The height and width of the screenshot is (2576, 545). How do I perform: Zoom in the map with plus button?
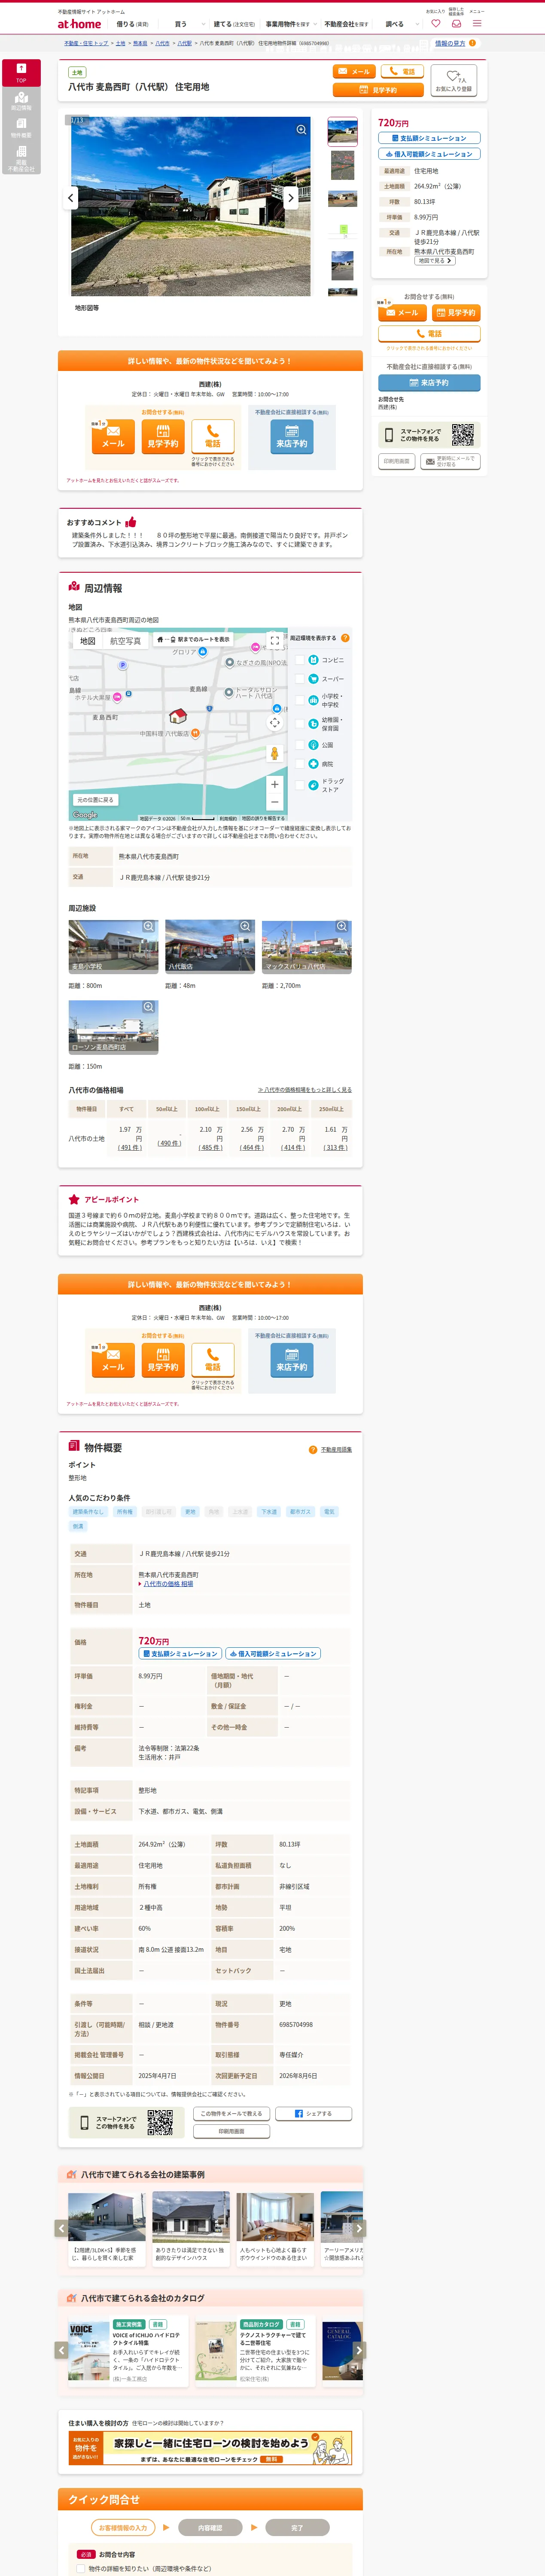(x=274, y=784)
